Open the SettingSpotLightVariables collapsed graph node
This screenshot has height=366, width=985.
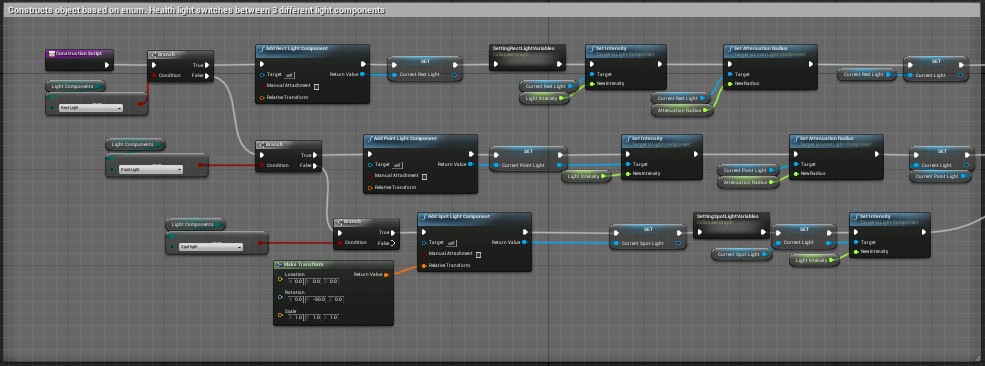click(x=731, y=225)
